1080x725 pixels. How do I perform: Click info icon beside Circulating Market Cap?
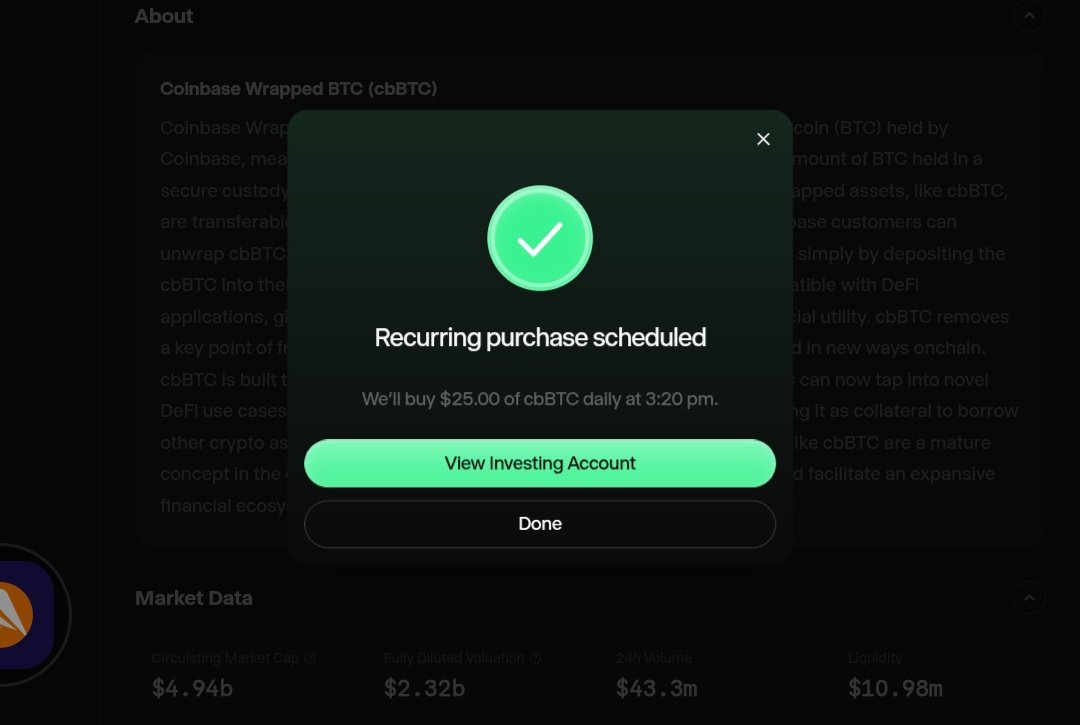coord(310,658)
